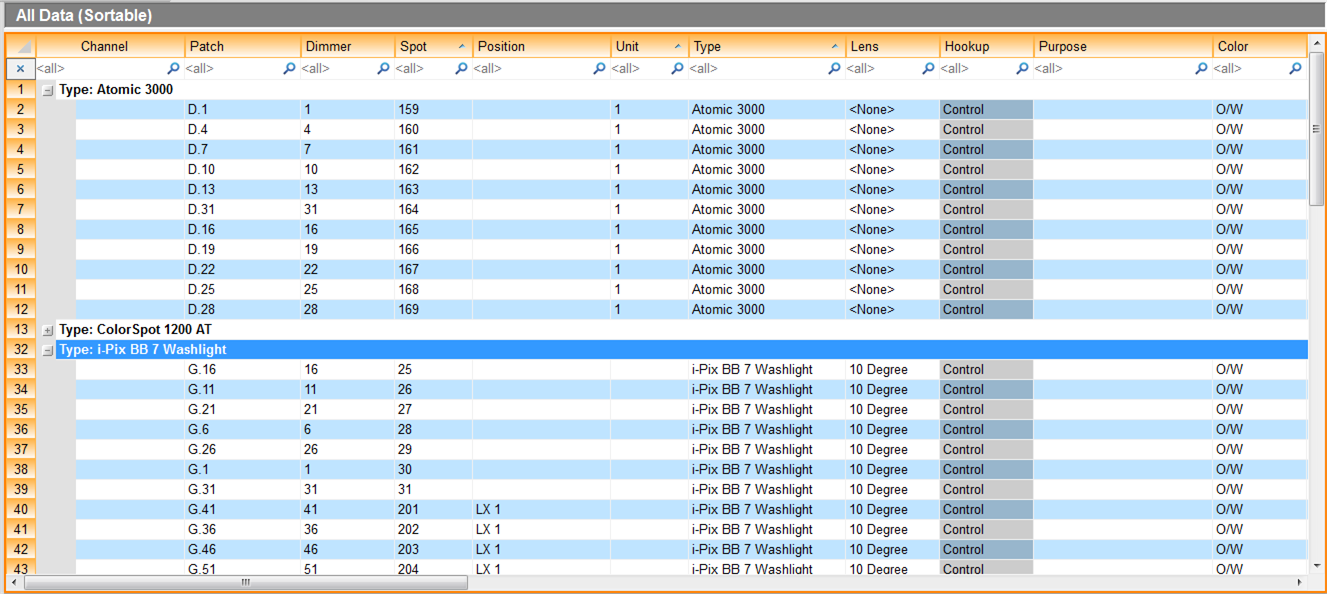Expand the Type: ColorSpot 1200 AT group

(46, 329)
